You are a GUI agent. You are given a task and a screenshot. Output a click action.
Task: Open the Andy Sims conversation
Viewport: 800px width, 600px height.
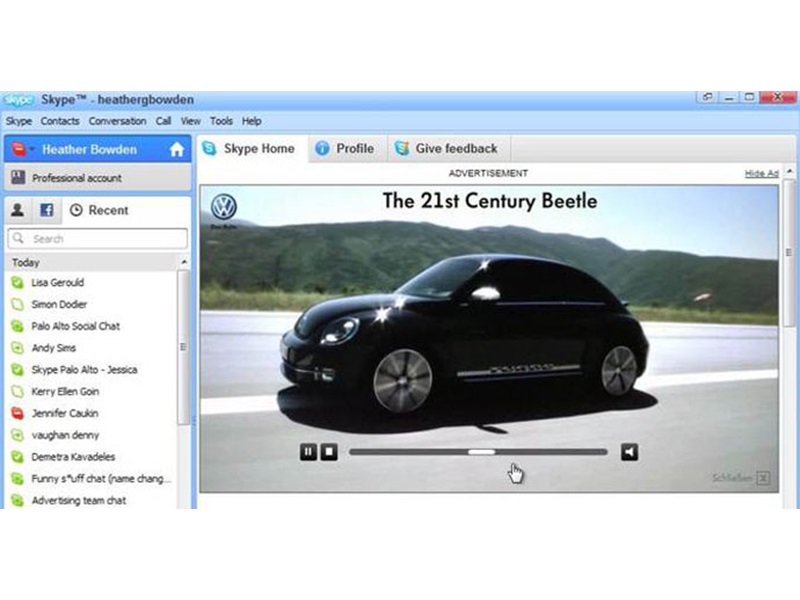(x=92, y=348)
